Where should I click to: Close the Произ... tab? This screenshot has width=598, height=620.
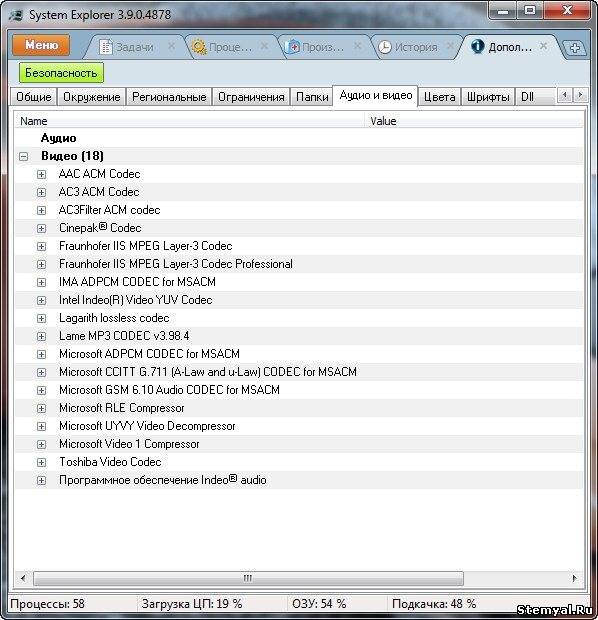pyautogui.click(x=358, y=46)
